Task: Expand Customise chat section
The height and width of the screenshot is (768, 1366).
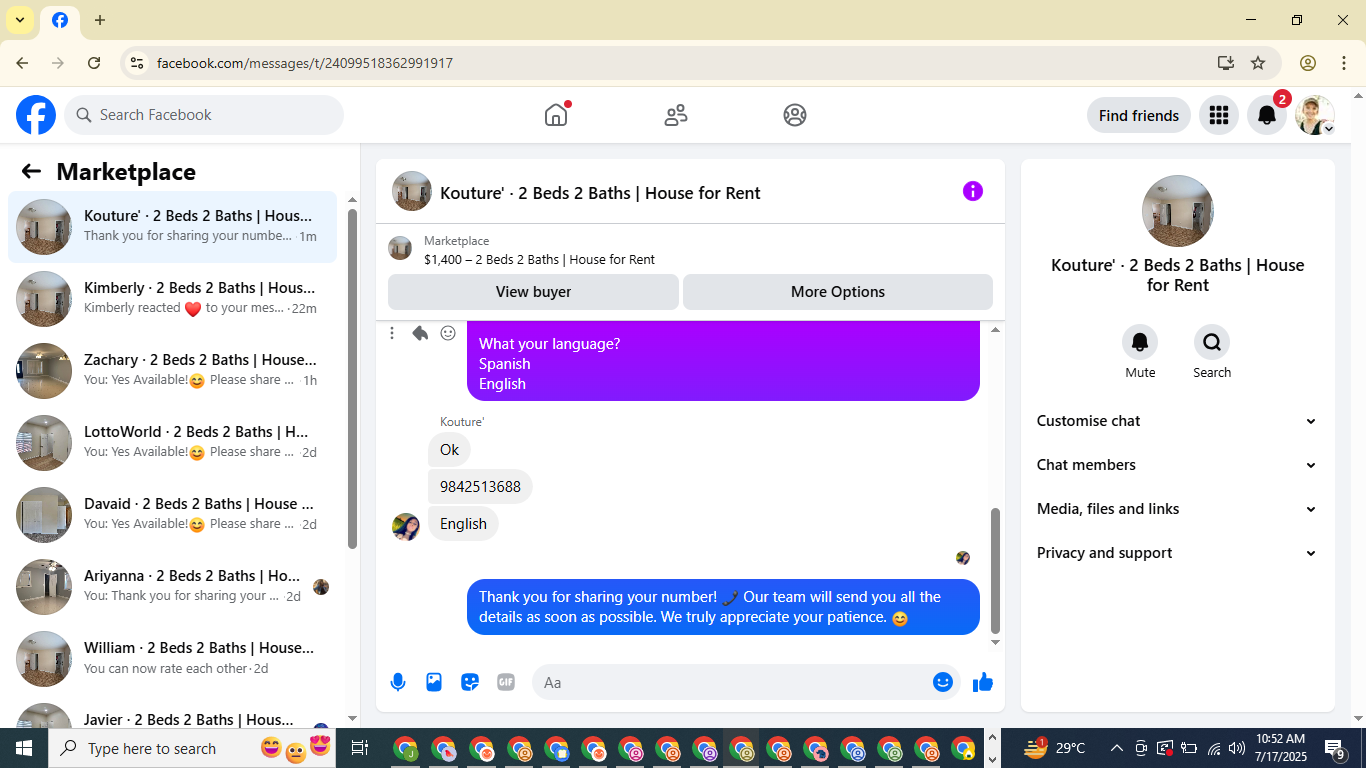Action: click(1177, 421)
